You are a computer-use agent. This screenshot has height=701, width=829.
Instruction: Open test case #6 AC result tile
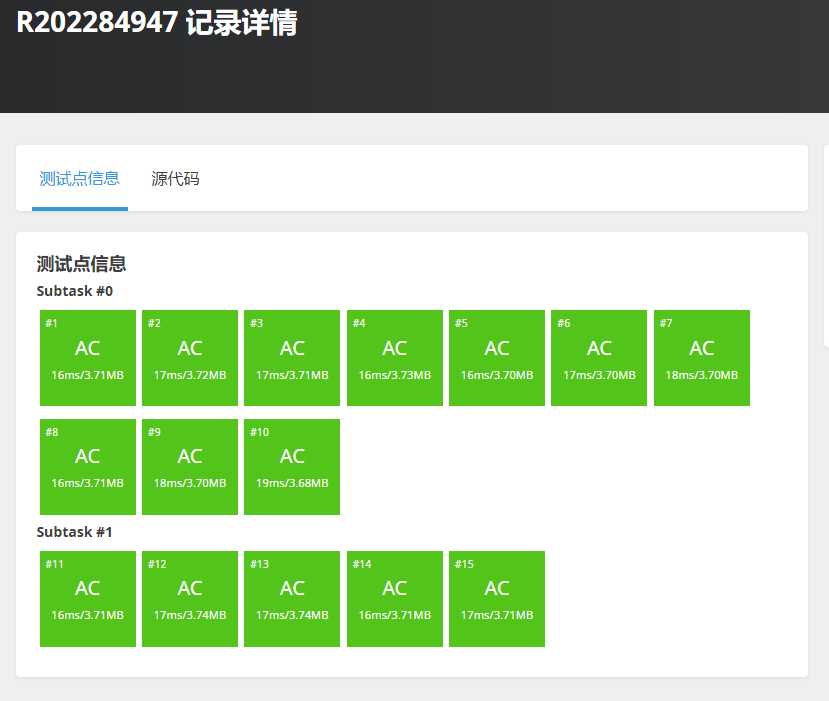click(x=599, y=358)
